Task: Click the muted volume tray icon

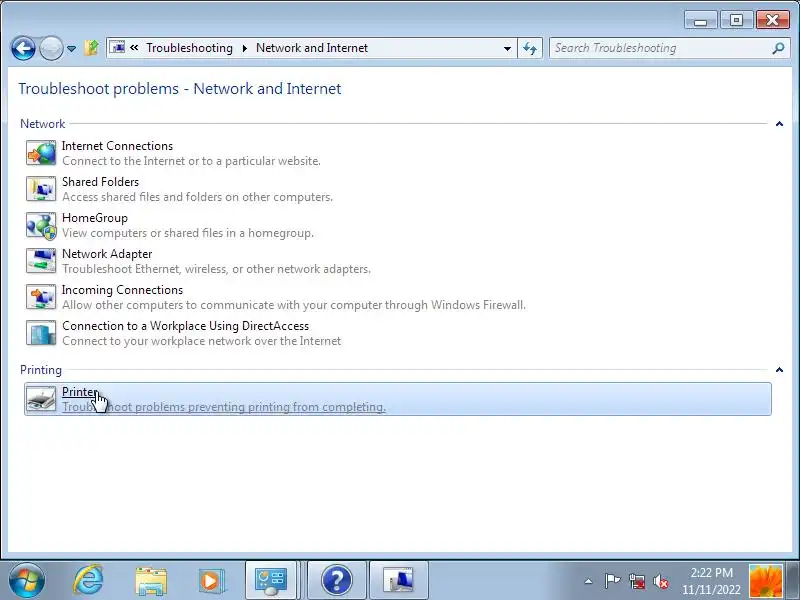Action: pos(661,581)
